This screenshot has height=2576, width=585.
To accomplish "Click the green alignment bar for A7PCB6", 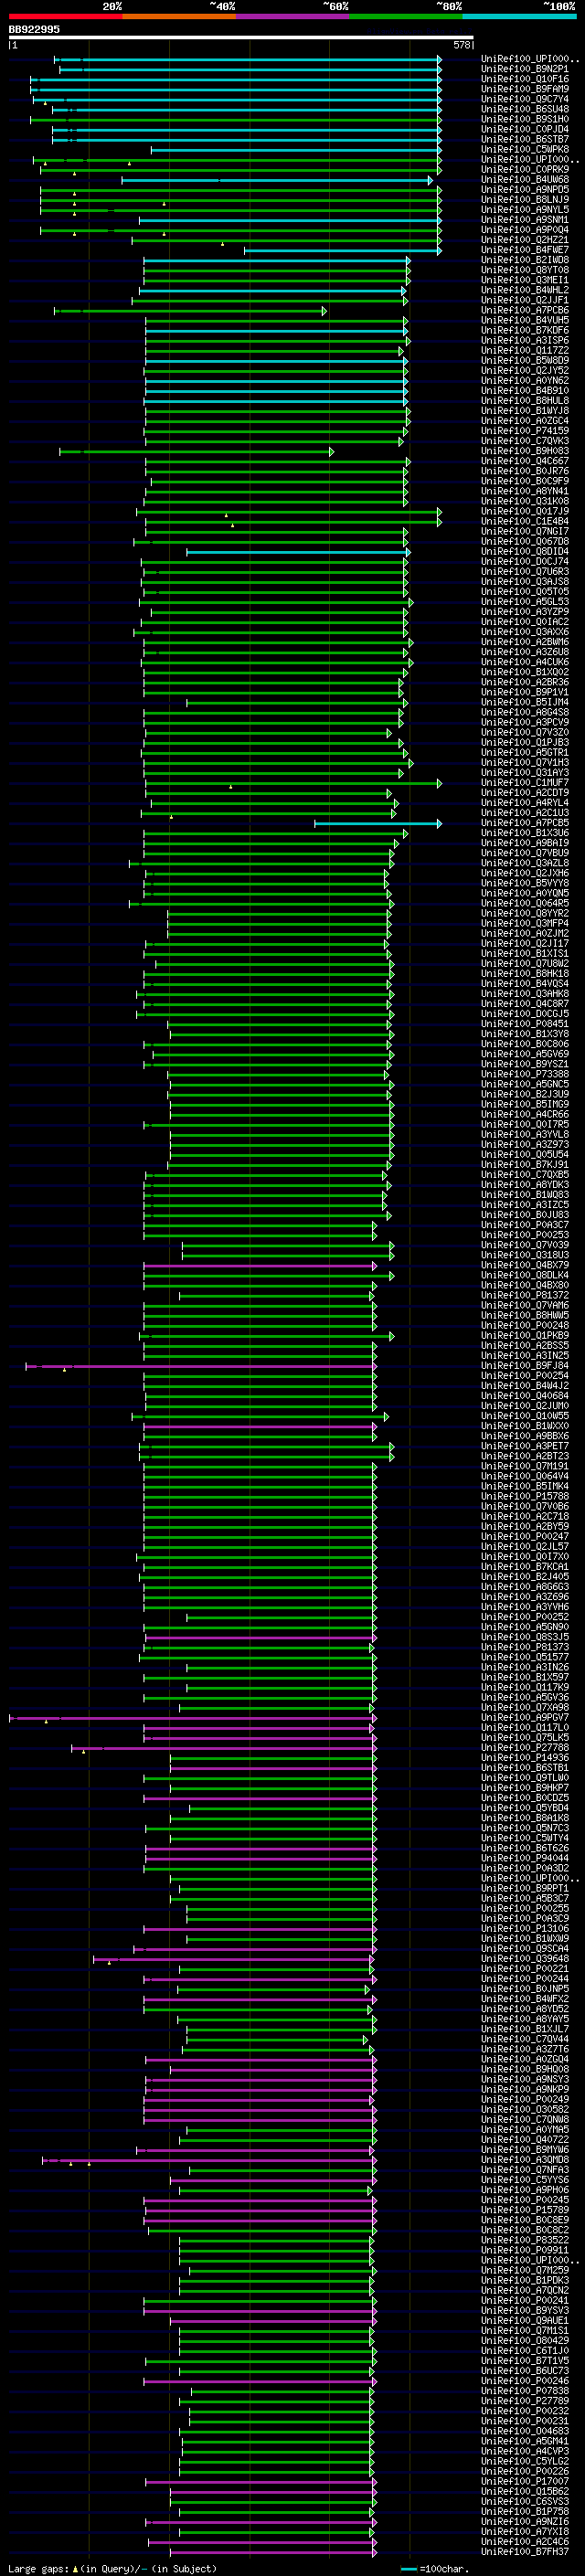I will [x=190, y=311].
